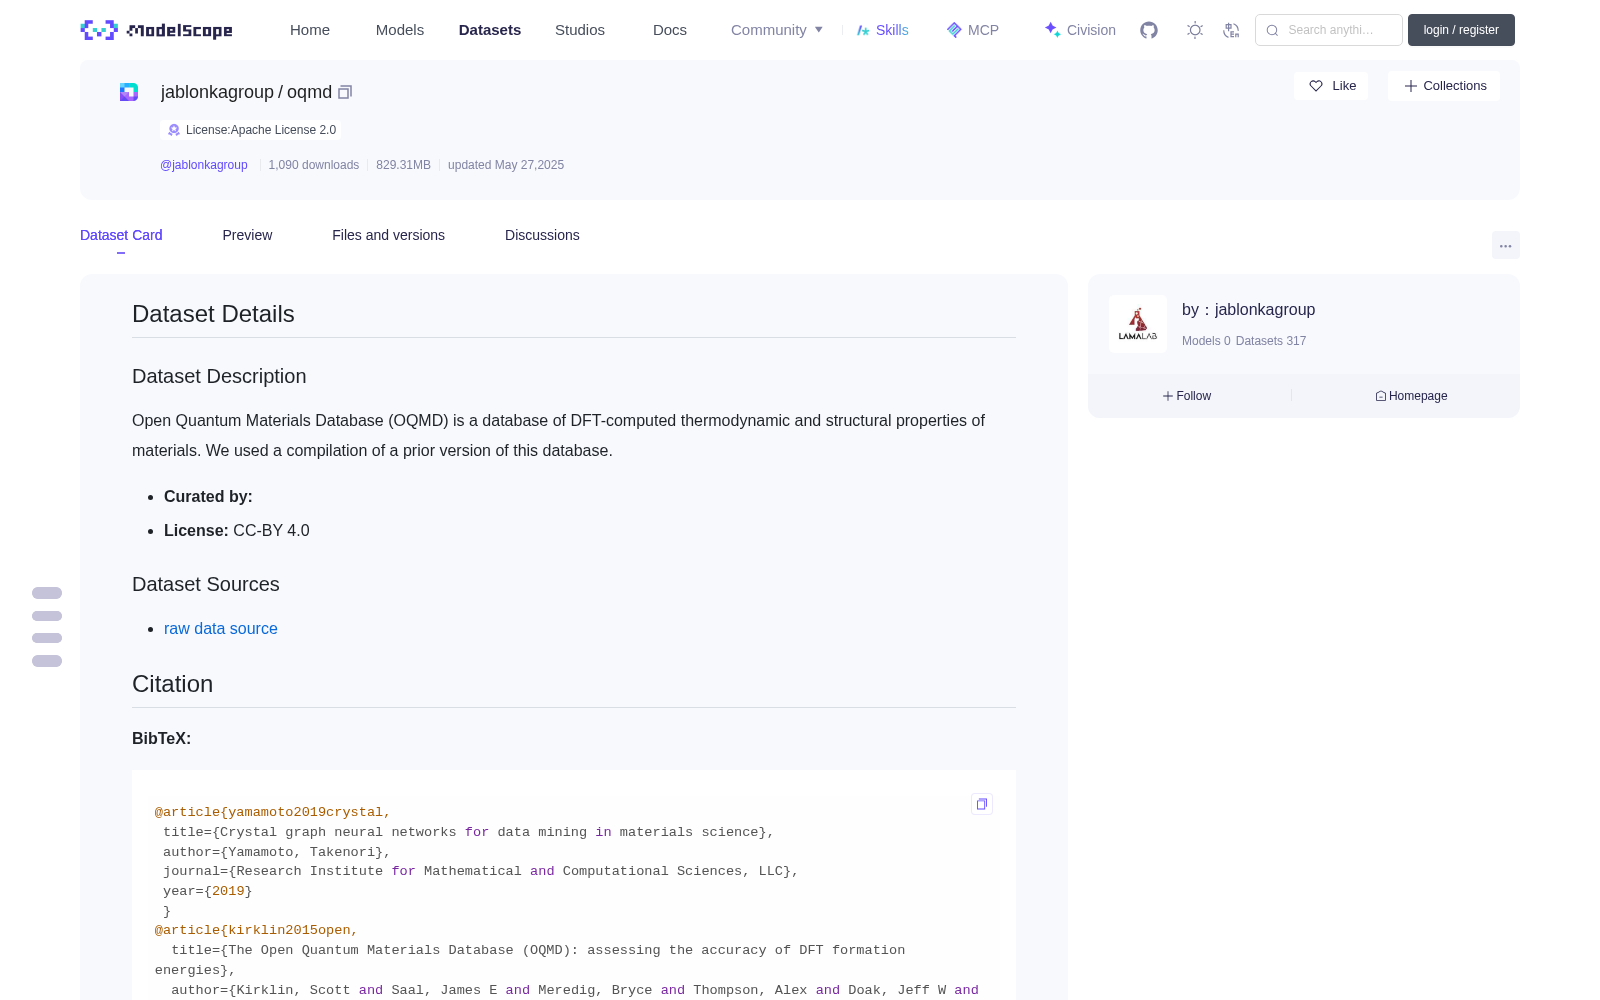The height and width of the screenshot is (1000, 1600).
Task: Click the Datasets 317 count
Action: point(1271,341)
